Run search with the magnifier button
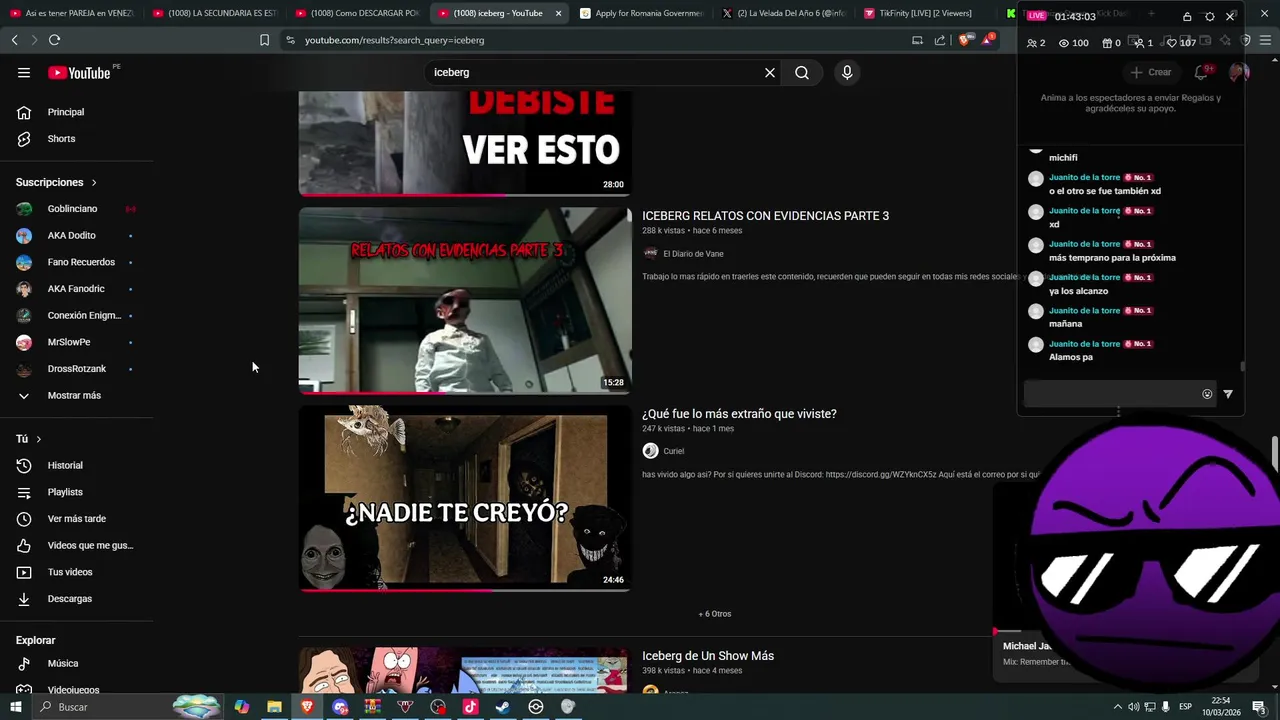The width and height of the screenshot is (1280, 720). pos(802,72)
